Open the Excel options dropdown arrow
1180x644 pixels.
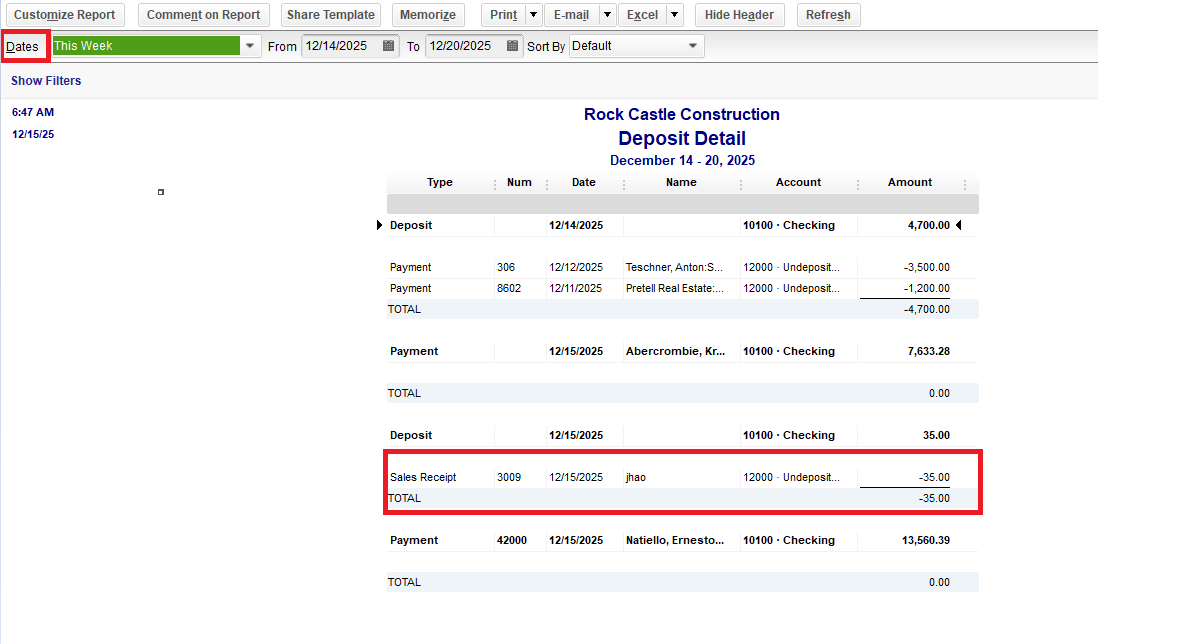point(674,15)
